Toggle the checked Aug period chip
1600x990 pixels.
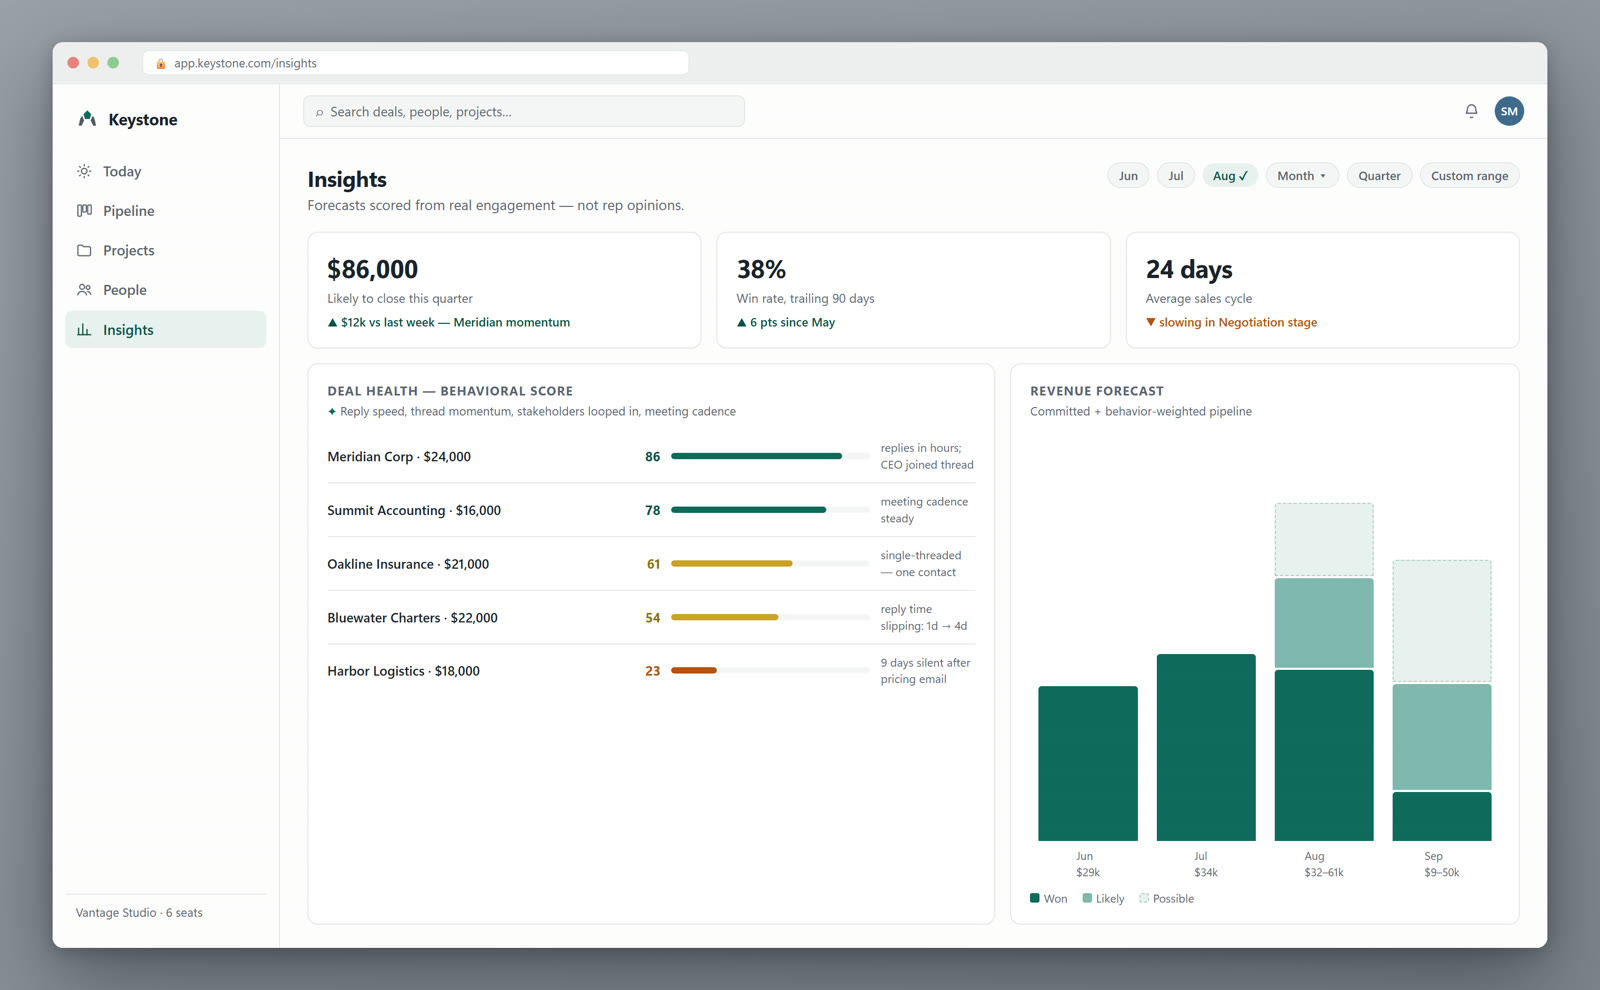(1230, 176)
